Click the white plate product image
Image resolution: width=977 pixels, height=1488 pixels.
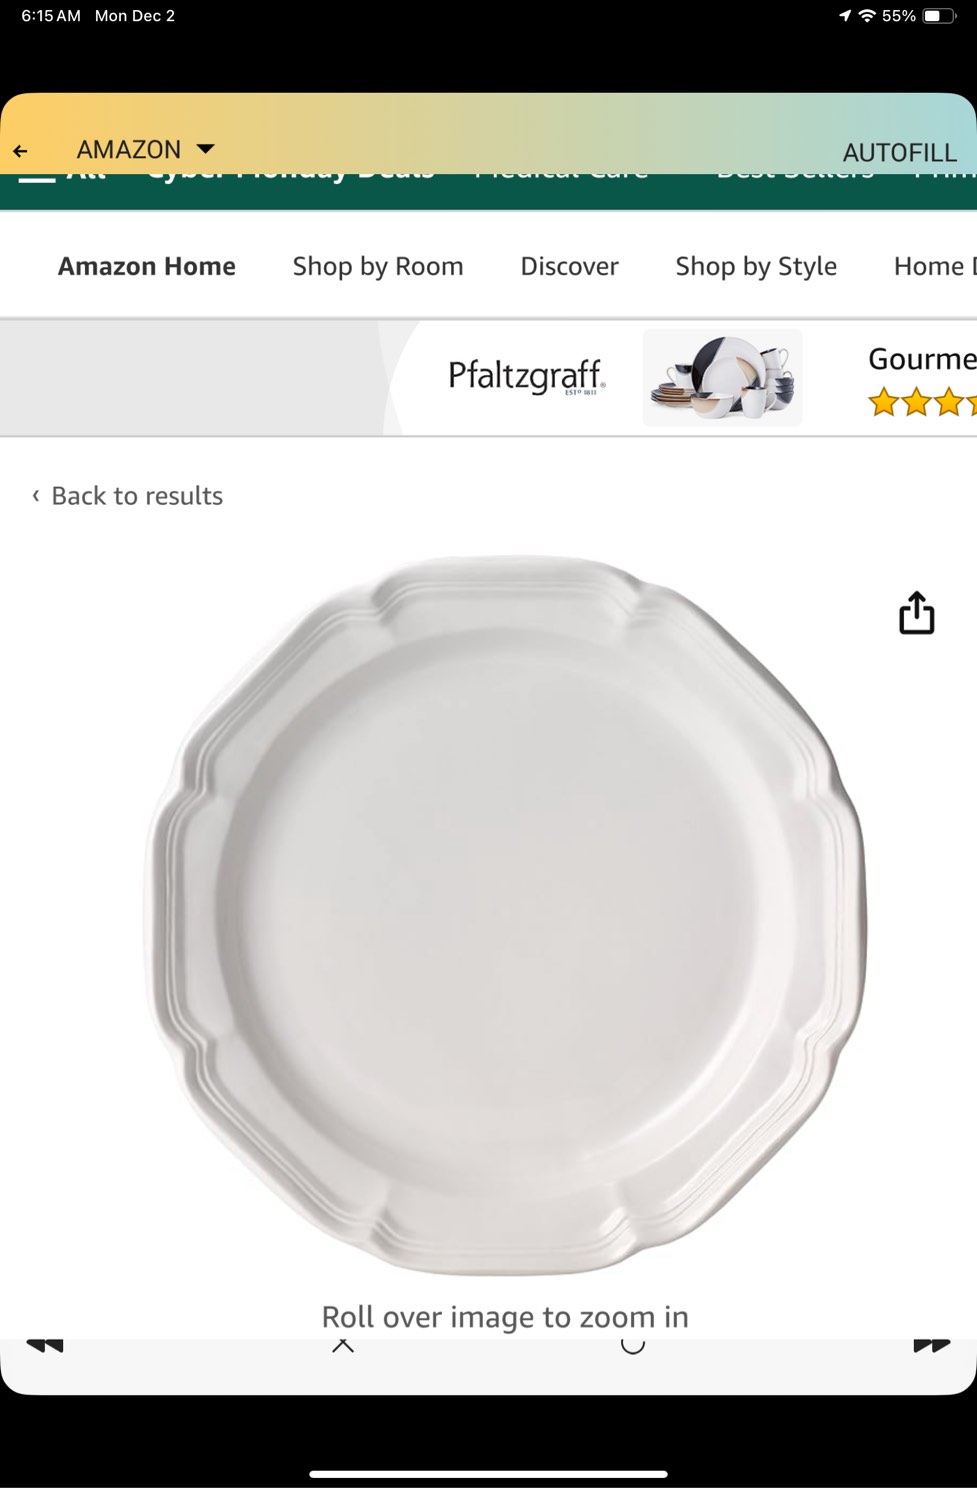point(506,915)
